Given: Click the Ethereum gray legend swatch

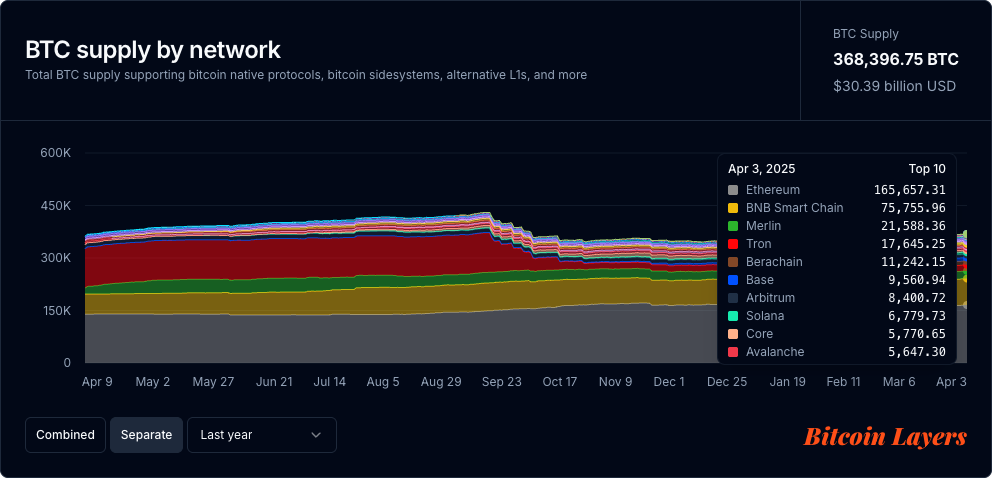Looking at the screenshot, I should click(733, 190).
